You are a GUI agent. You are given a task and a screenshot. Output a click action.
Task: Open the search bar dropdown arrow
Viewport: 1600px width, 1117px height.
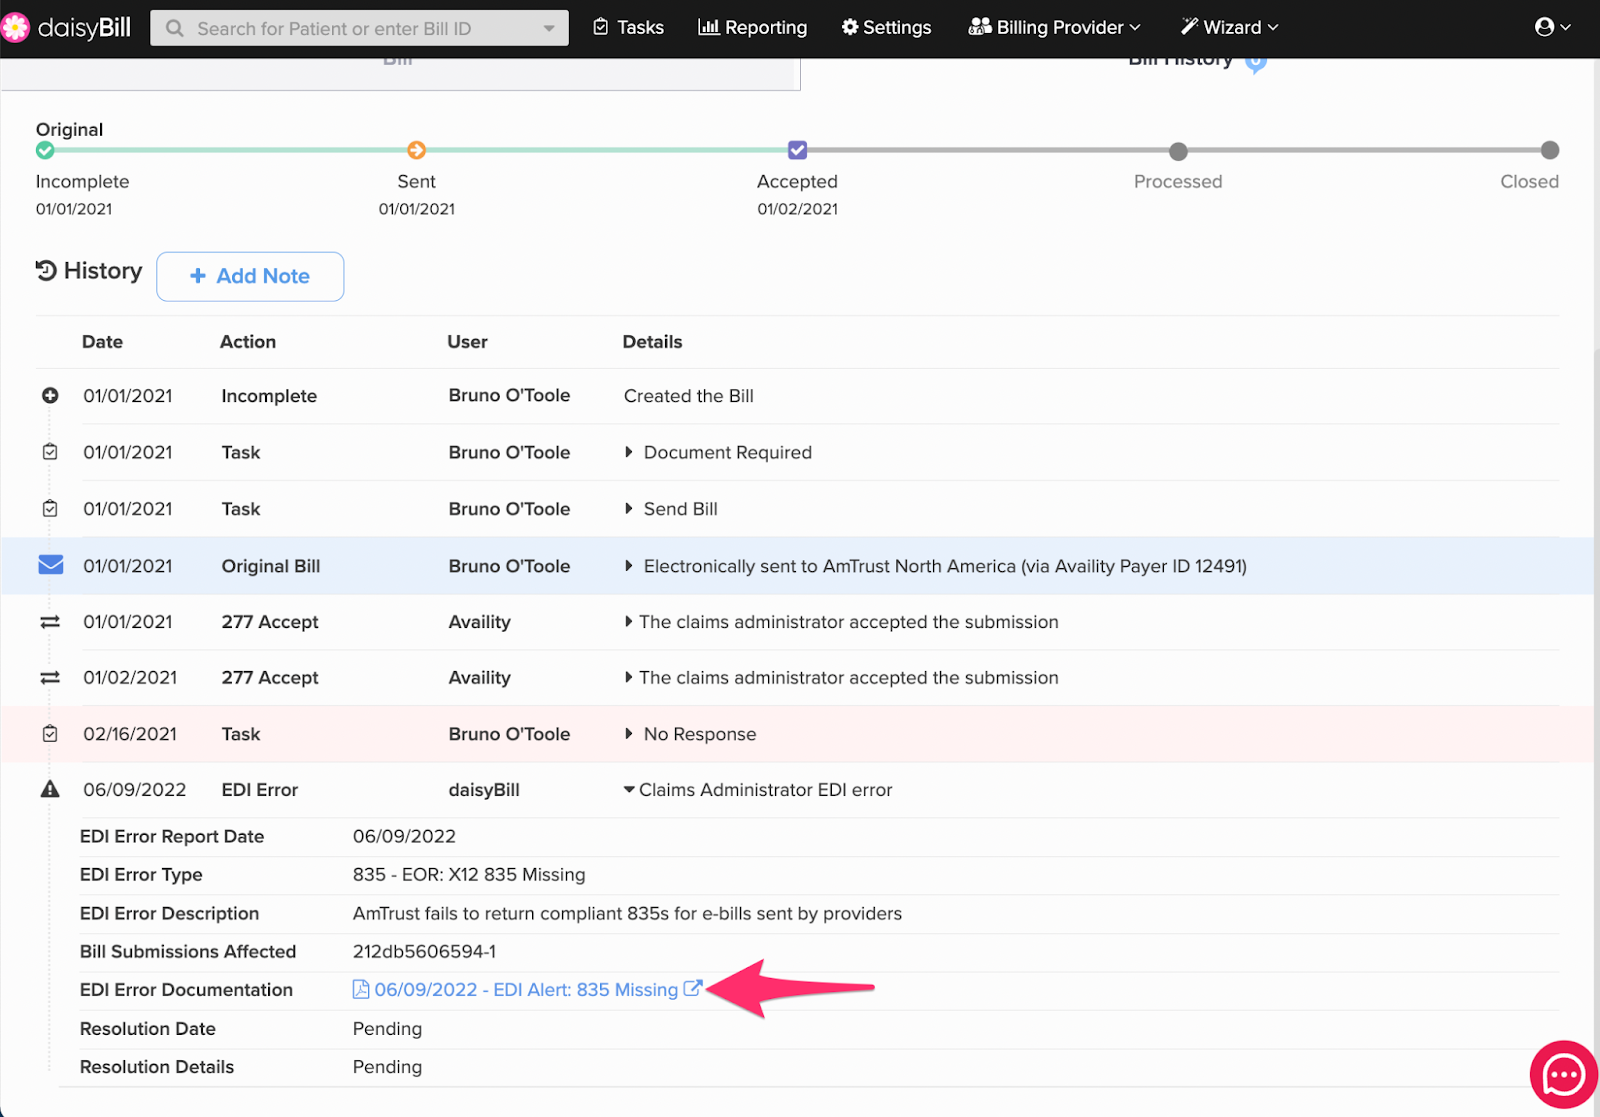[x=549, y=28]
